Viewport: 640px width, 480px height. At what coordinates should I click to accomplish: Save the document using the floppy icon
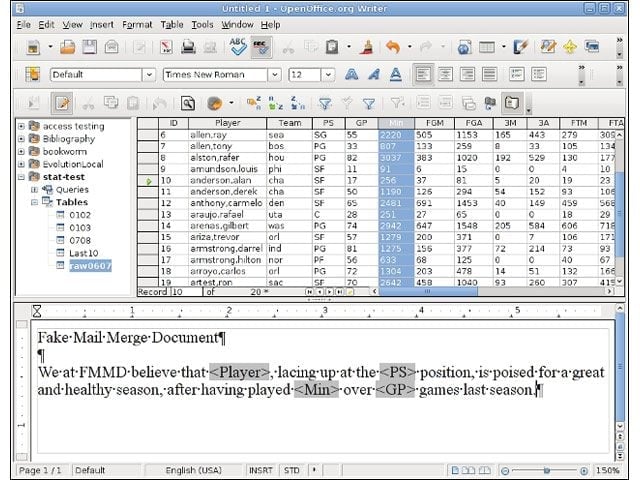click(x=89, y=47)
